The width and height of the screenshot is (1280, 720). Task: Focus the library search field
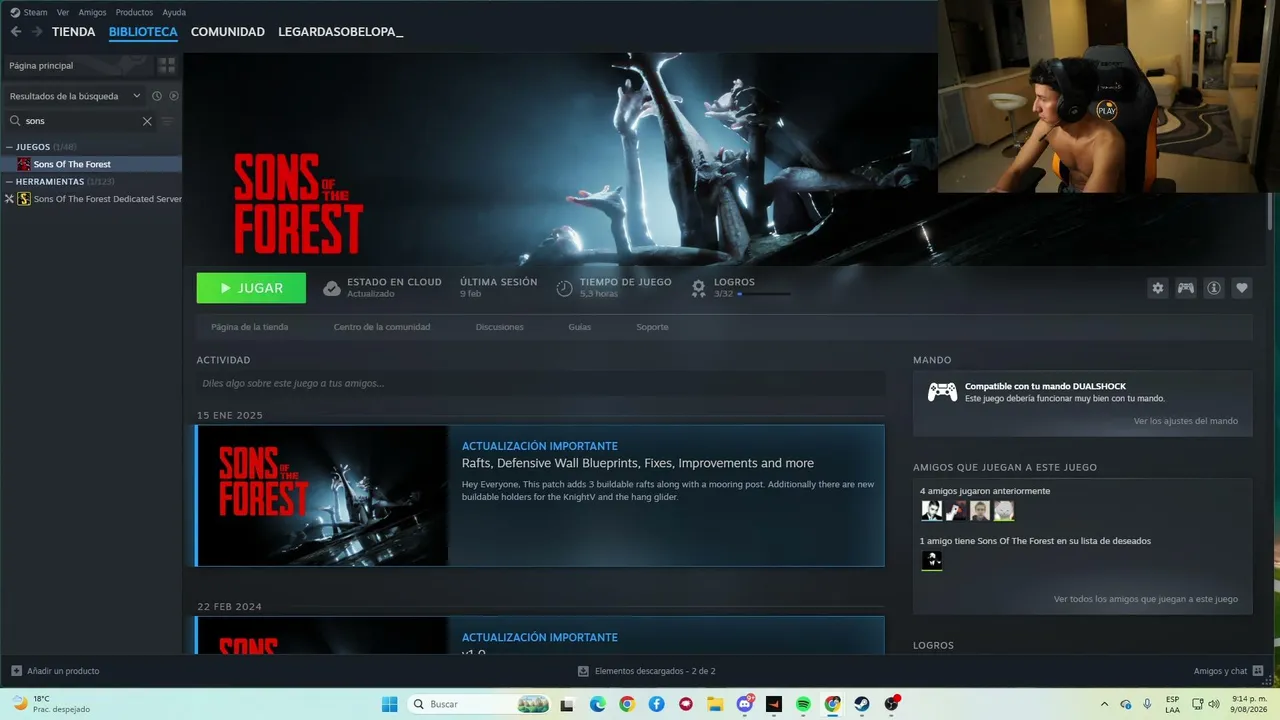pos(82,121)
